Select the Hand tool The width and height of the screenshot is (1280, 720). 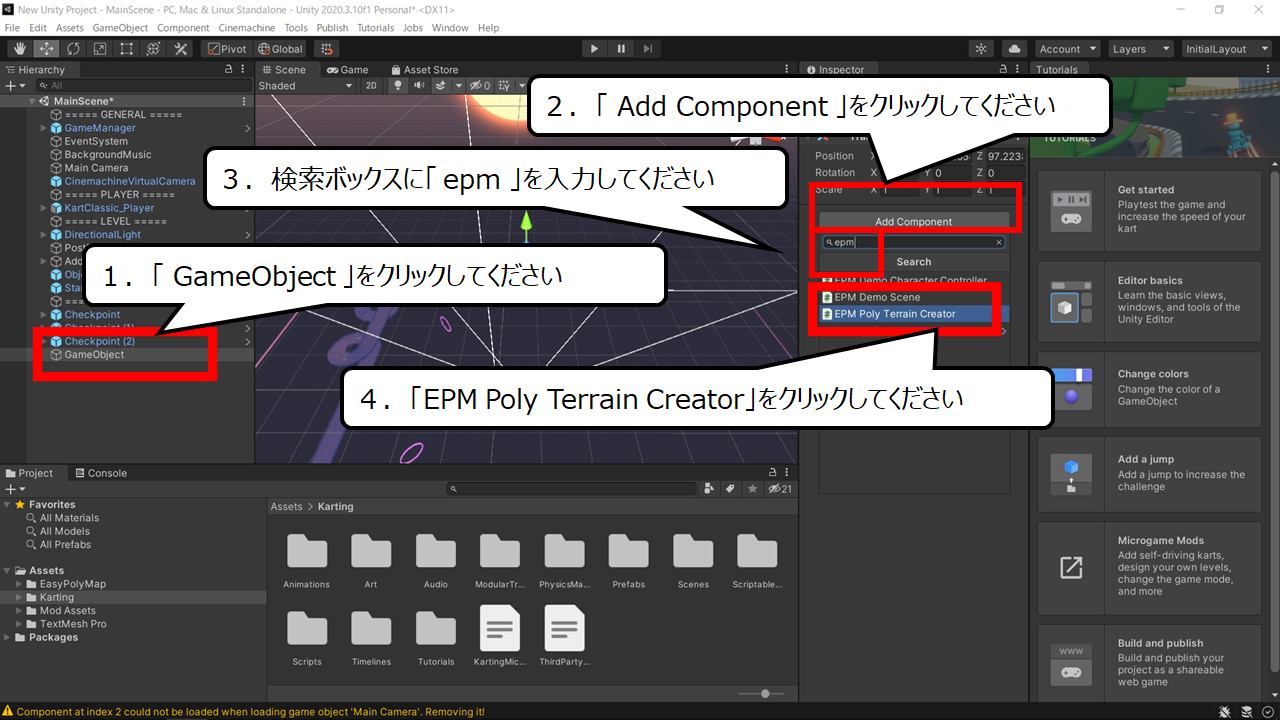point(20,48)
